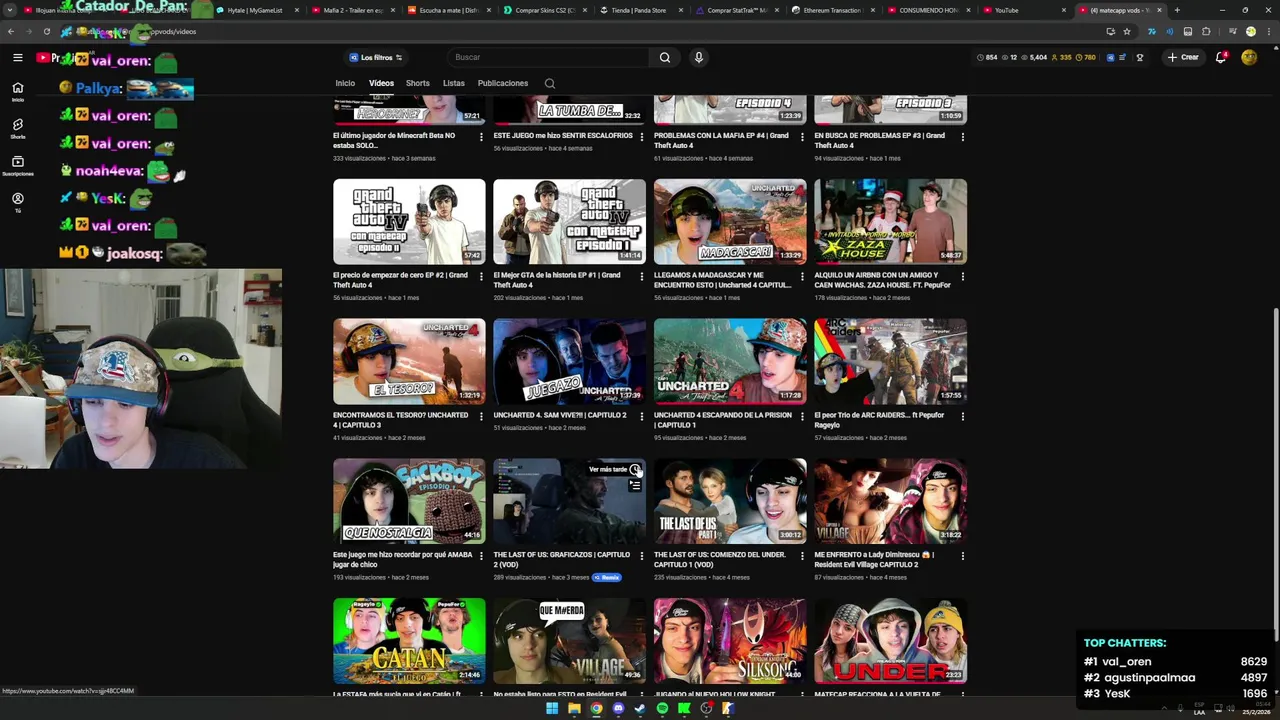This screenshot has width=1280, height=720.
Task: Open options for Alquilo un Airbnb video
Action: [x=962, y=277]
